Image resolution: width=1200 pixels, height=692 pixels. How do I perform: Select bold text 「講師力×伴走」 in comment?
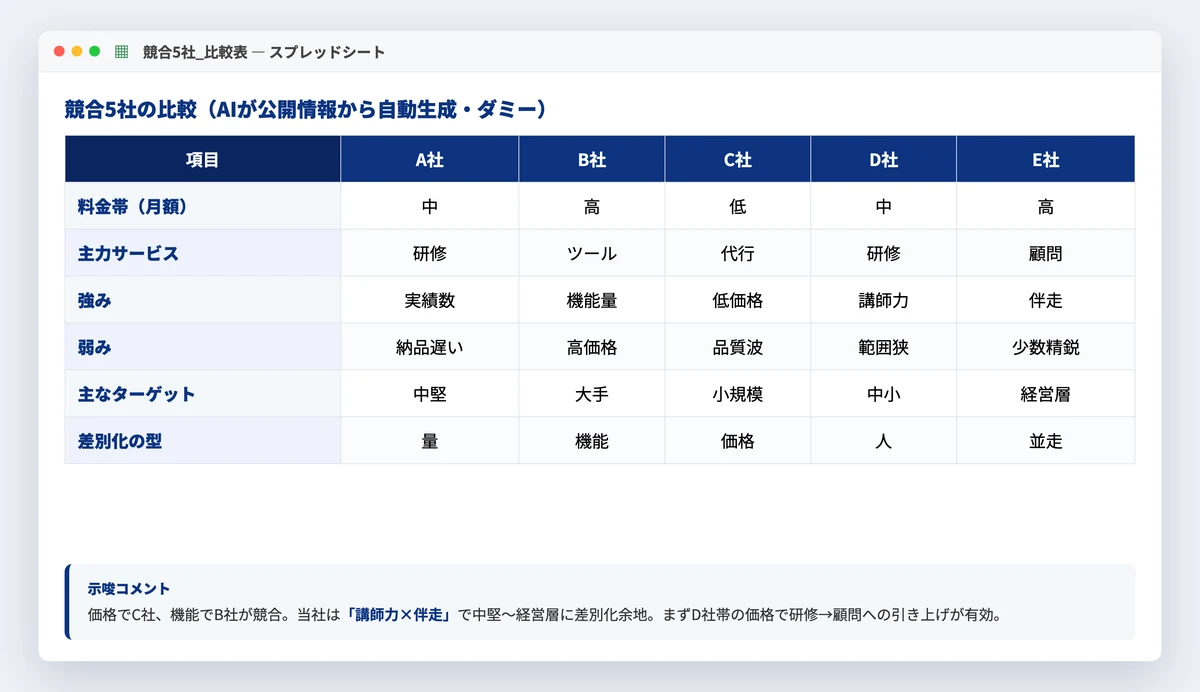pos(399,614)
